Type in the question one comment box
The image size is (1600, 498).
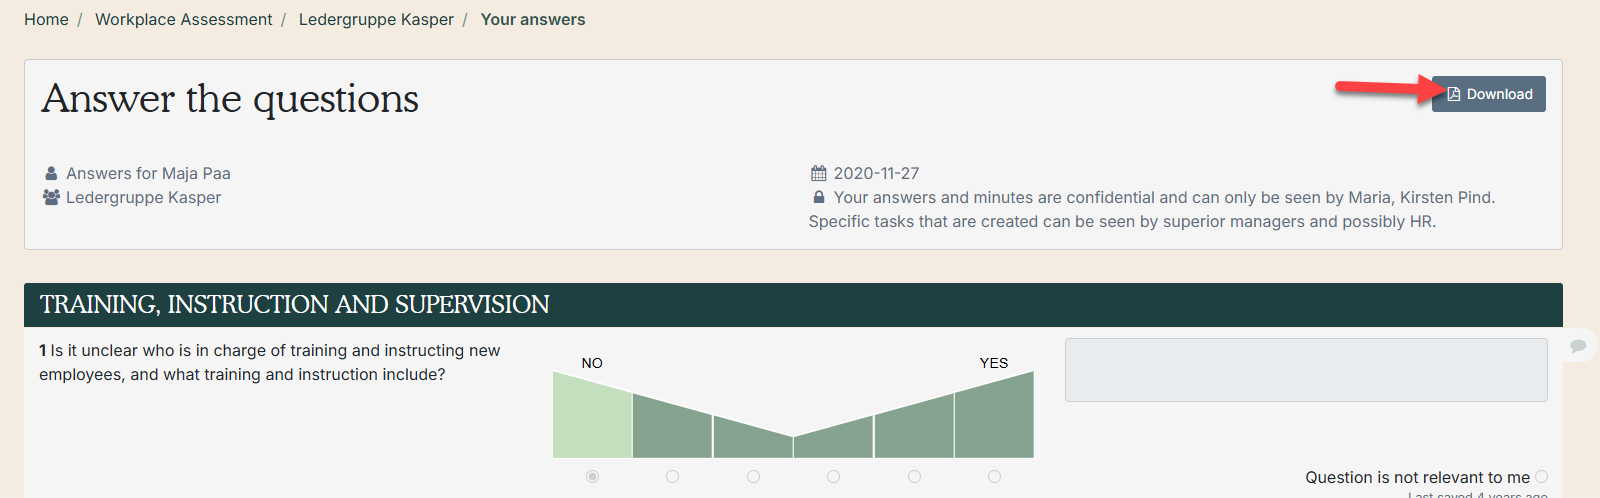[1305, 370]
